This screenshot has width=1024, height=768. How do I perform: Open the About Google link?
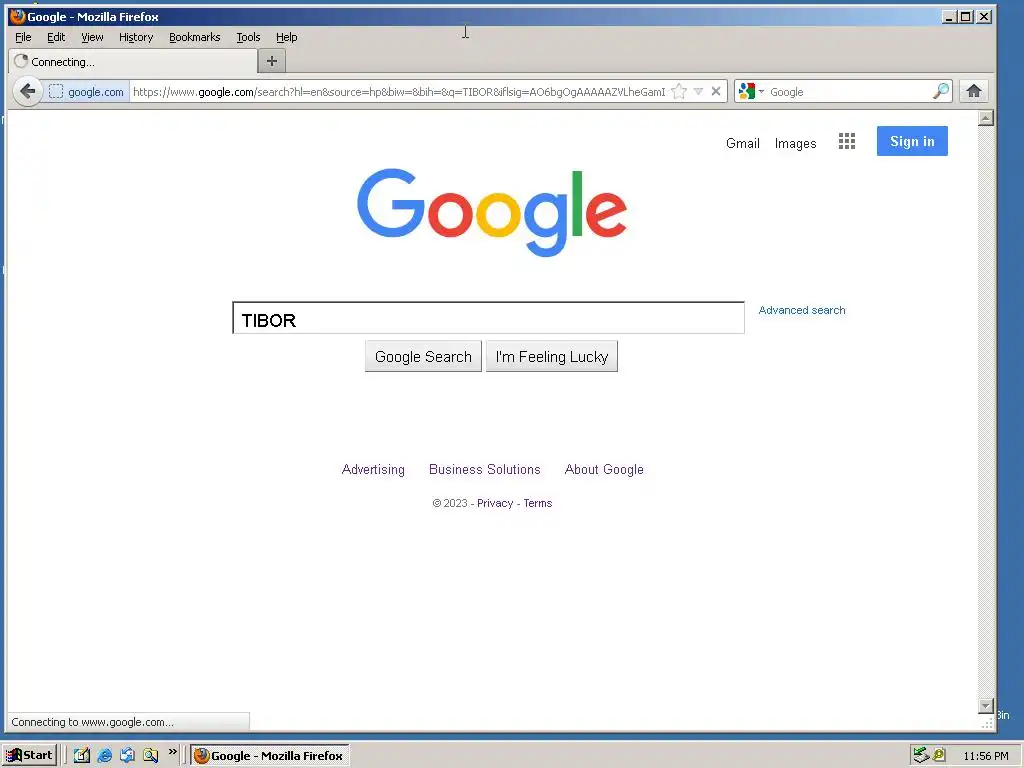tap(604, 470)
